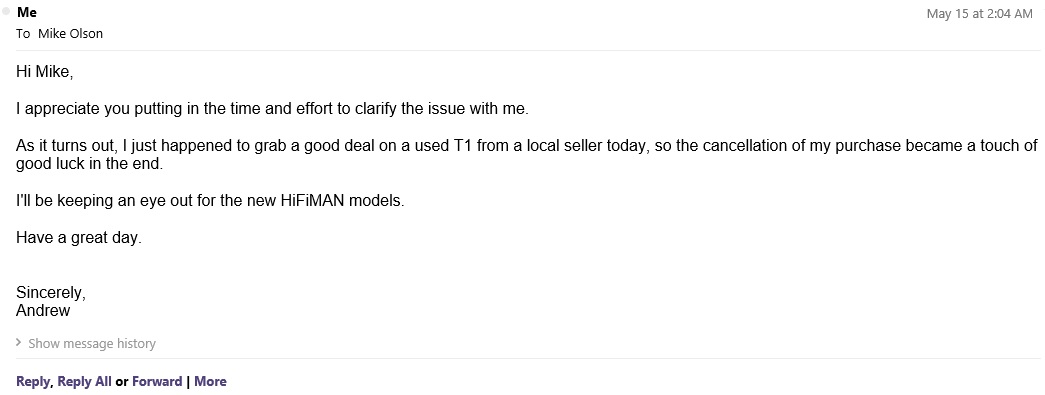Click the Hi Mike greeting line

tap(44, 72)
